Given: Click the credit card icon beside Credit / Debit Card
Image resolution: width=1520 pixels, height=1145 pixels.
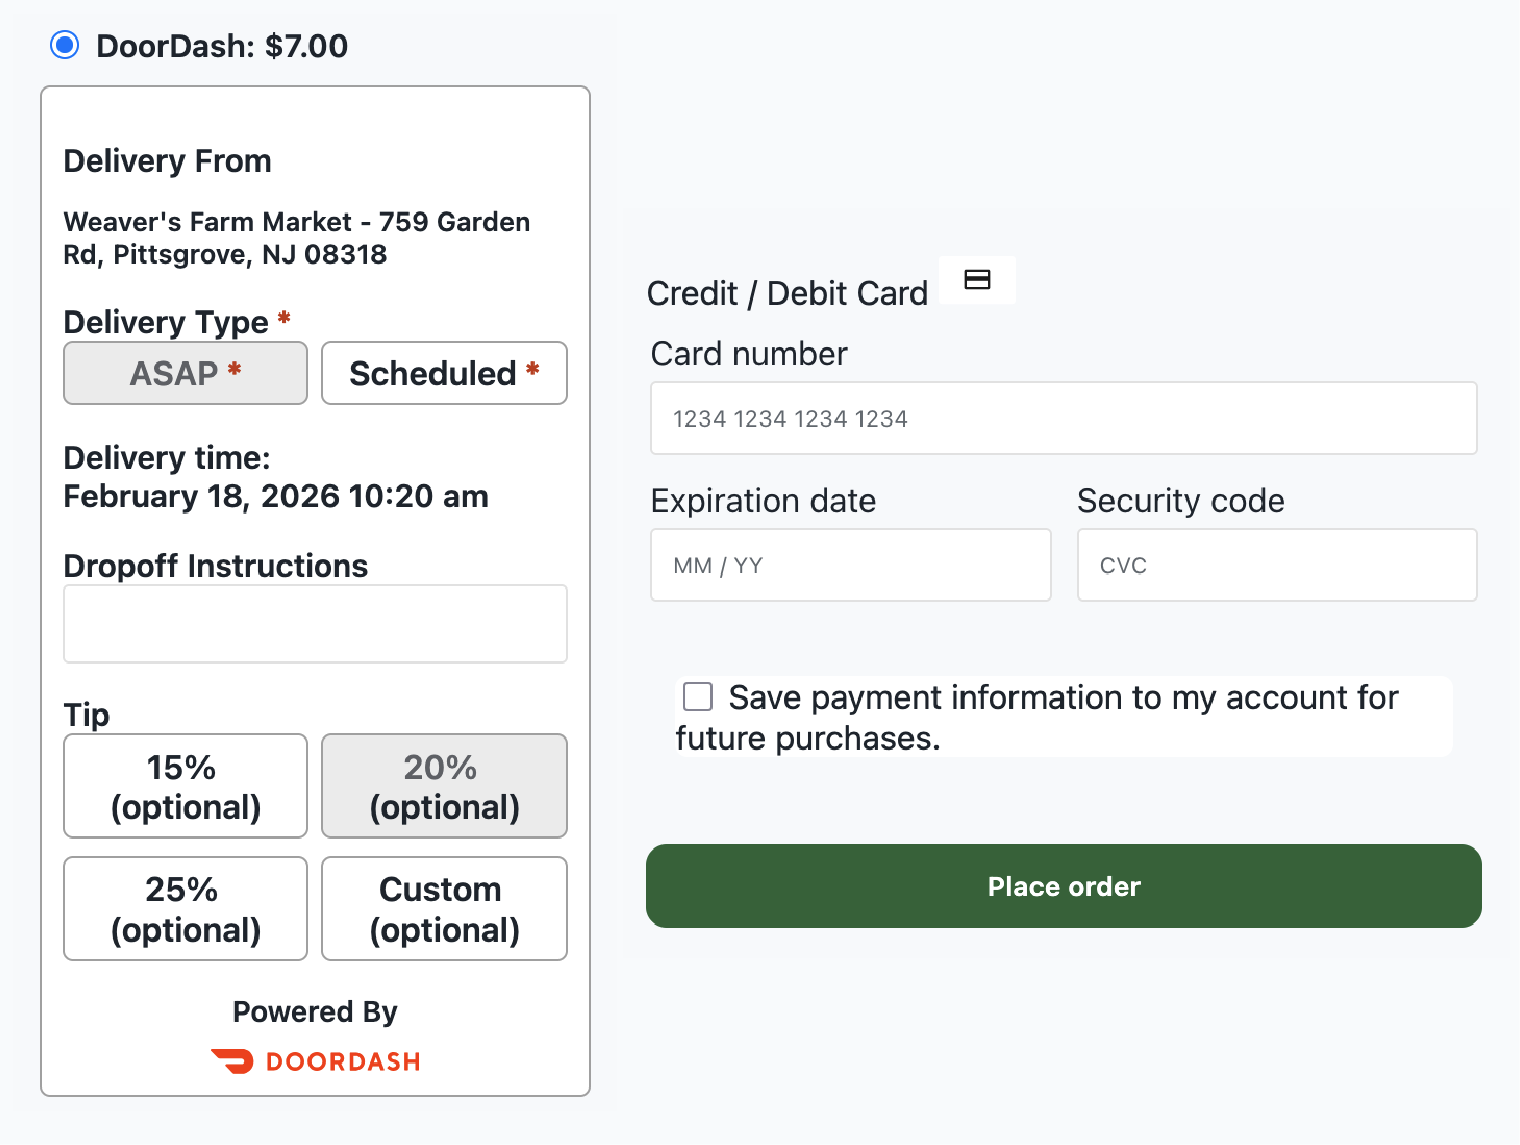Looking at the screenshot, I should (x=976, y=280).
